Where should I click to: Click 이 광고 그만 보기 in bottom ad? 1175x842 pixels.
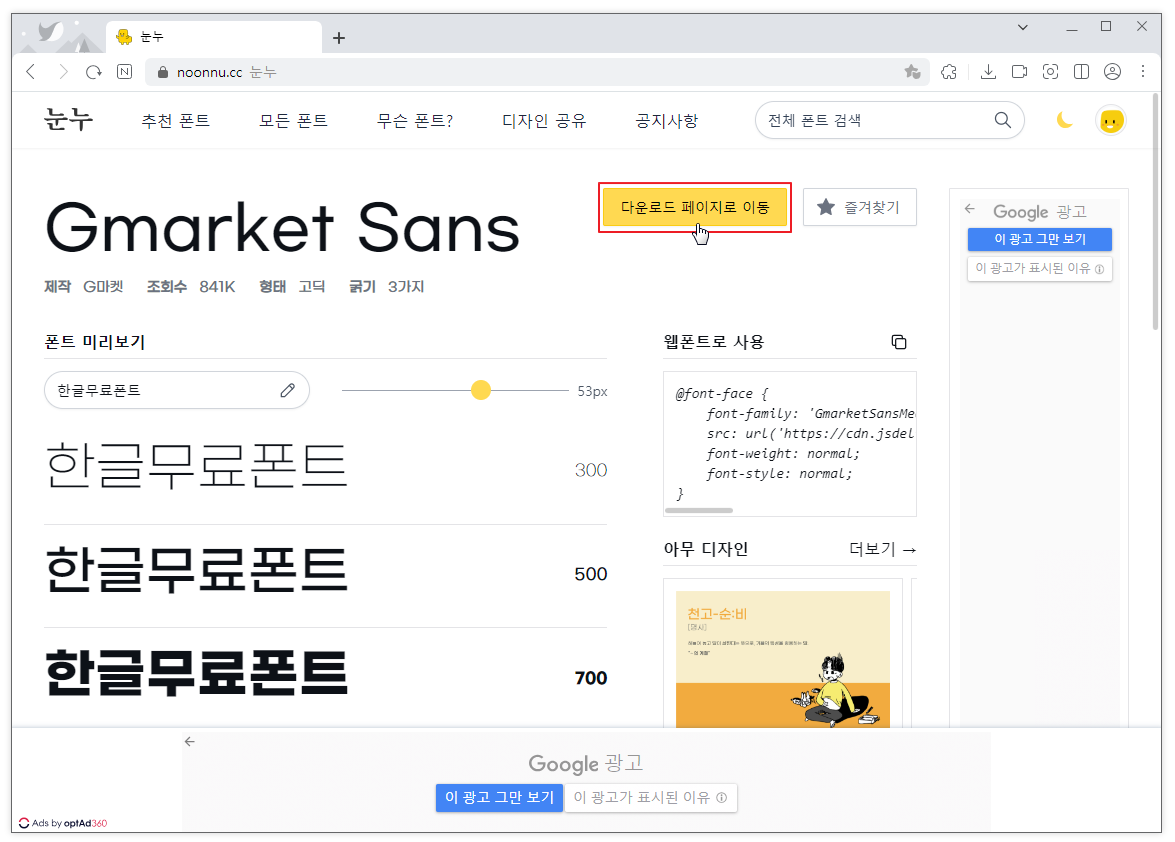(x=499, y=798)
